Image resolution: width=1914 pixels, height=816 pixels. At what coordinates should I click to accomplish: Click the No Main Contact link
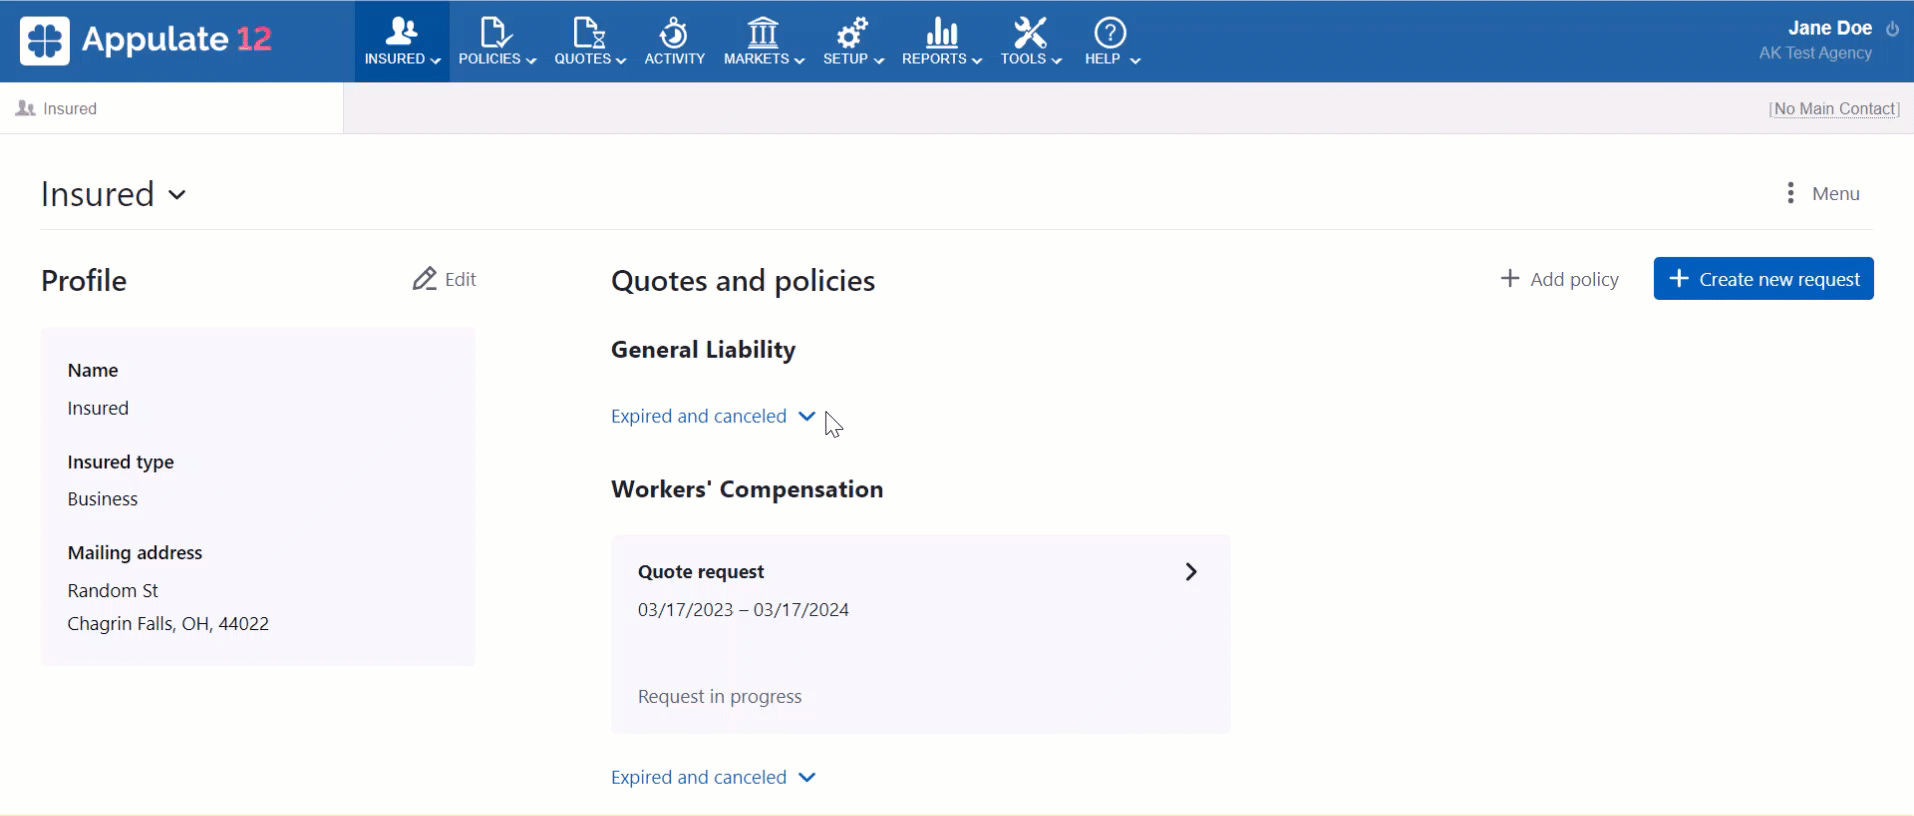tap(1834, 108)
